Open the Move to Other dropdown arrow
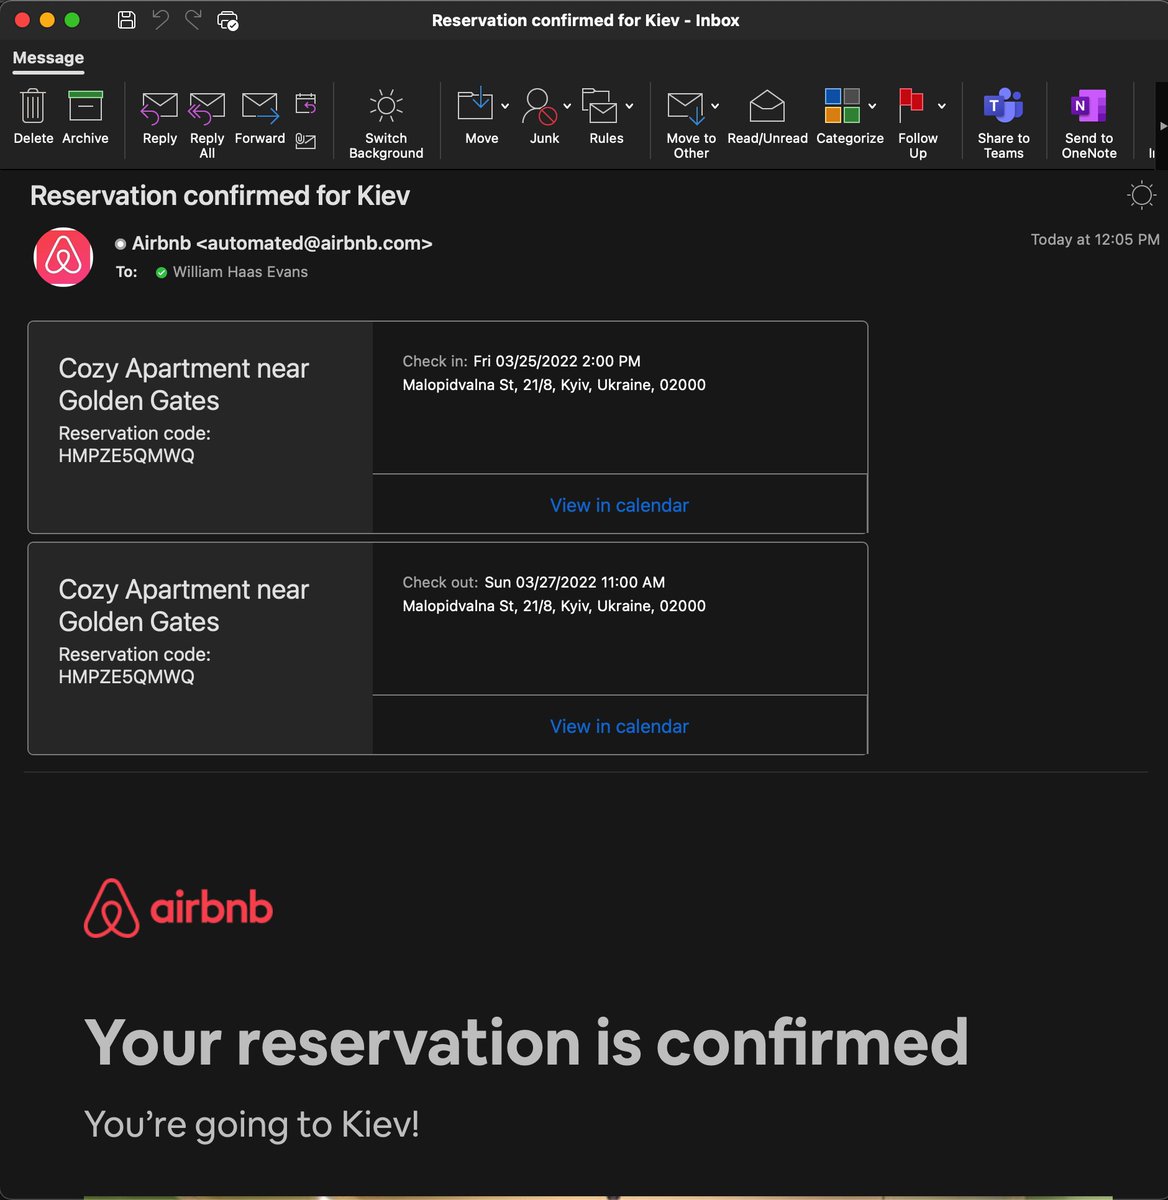Viewport: 1168px width, 1200px height. point(715,106)
